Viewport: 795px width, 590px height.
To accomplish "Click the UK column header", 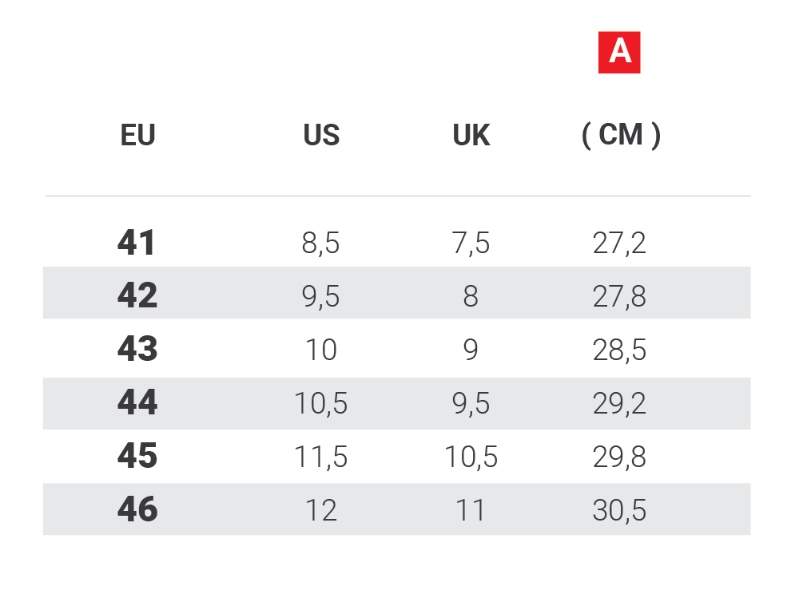I will [471, 135].
